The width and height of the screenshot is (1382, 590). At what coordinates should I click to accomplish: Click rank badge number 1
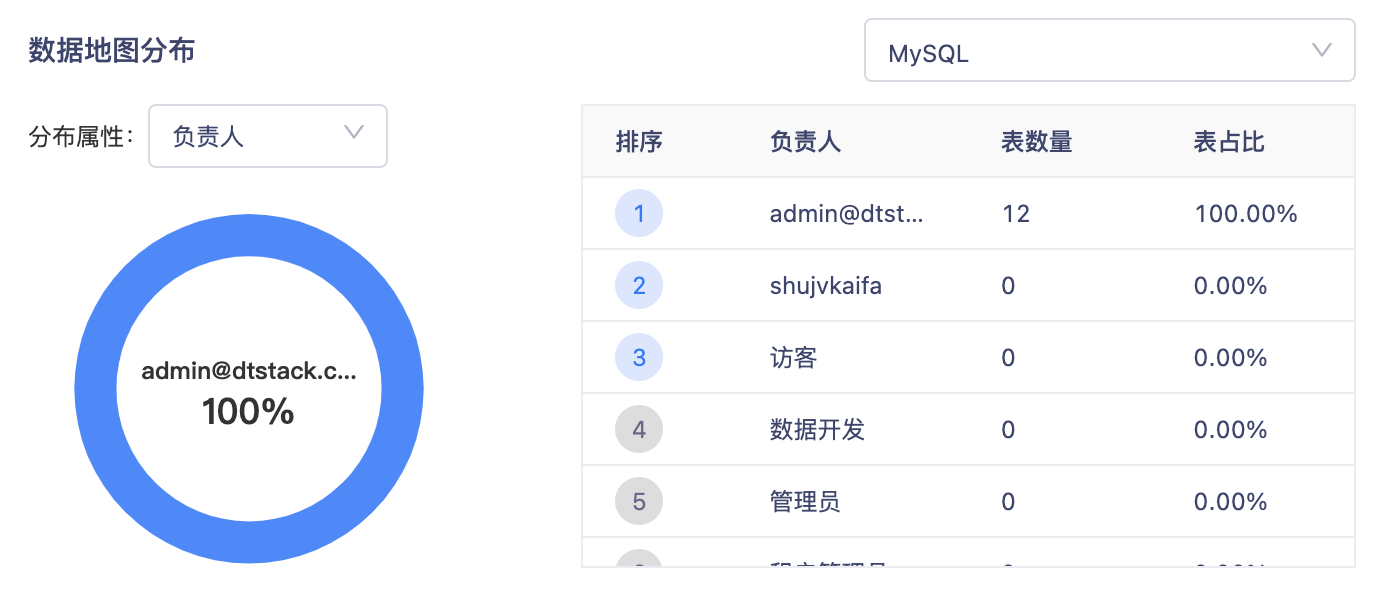point(639,213)
